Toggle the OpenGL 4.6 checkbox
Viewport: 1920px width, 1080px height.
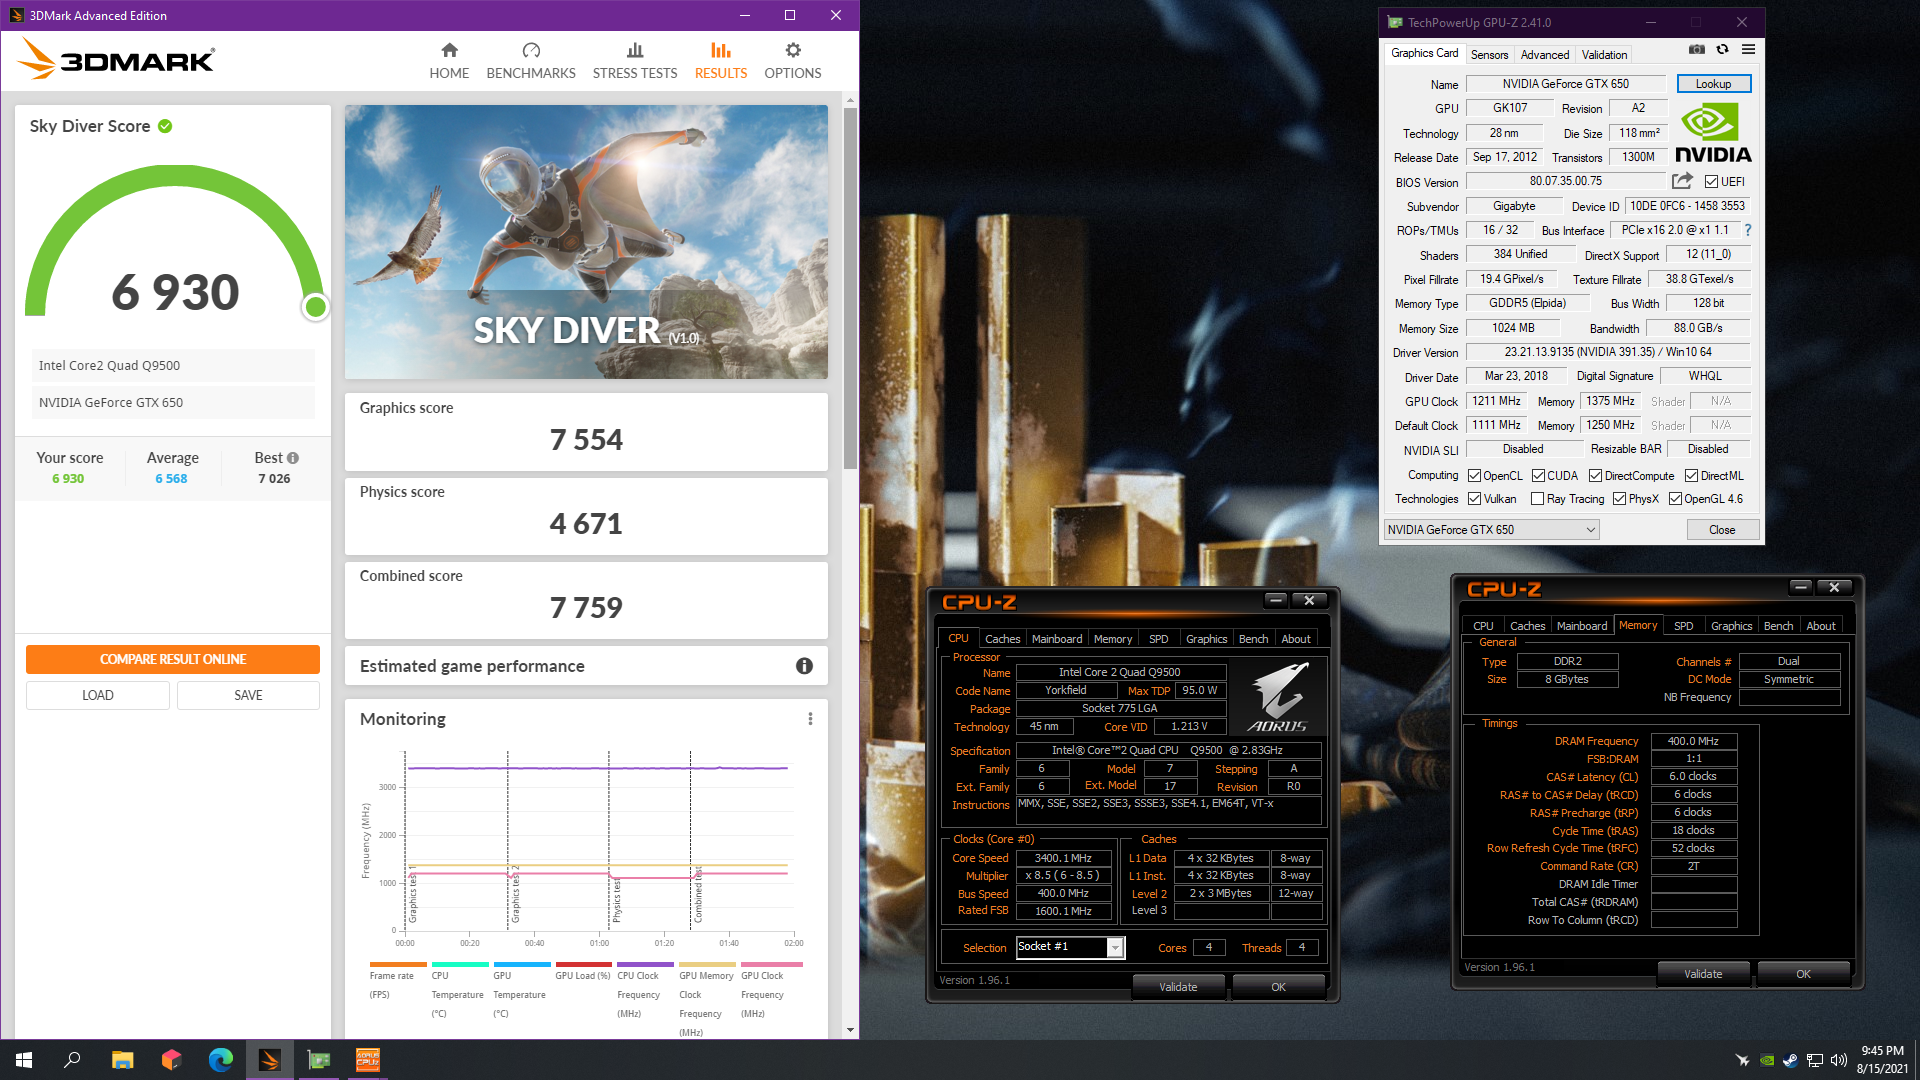tap(1675, 499)
